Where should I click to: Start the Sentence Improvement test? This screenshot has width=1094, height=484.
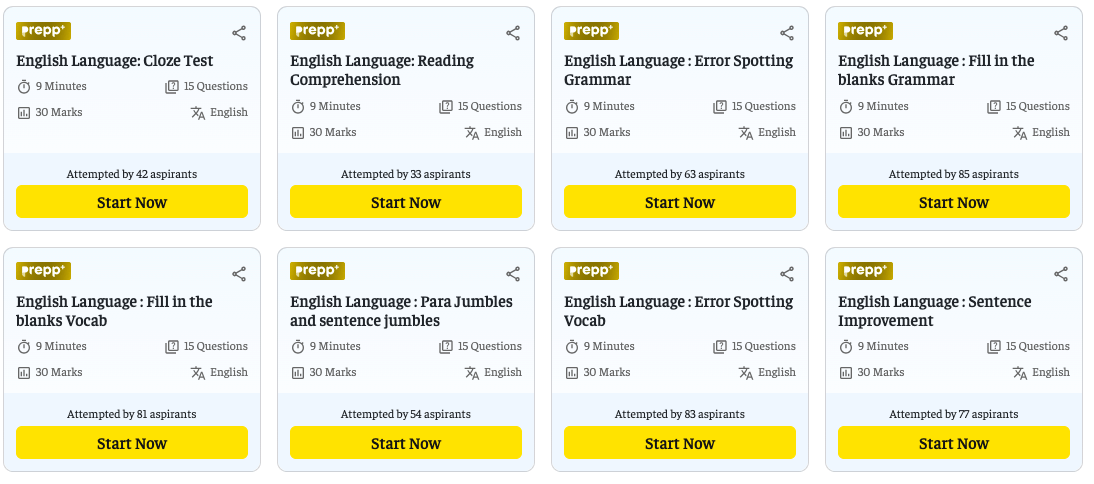pos(954,443)
